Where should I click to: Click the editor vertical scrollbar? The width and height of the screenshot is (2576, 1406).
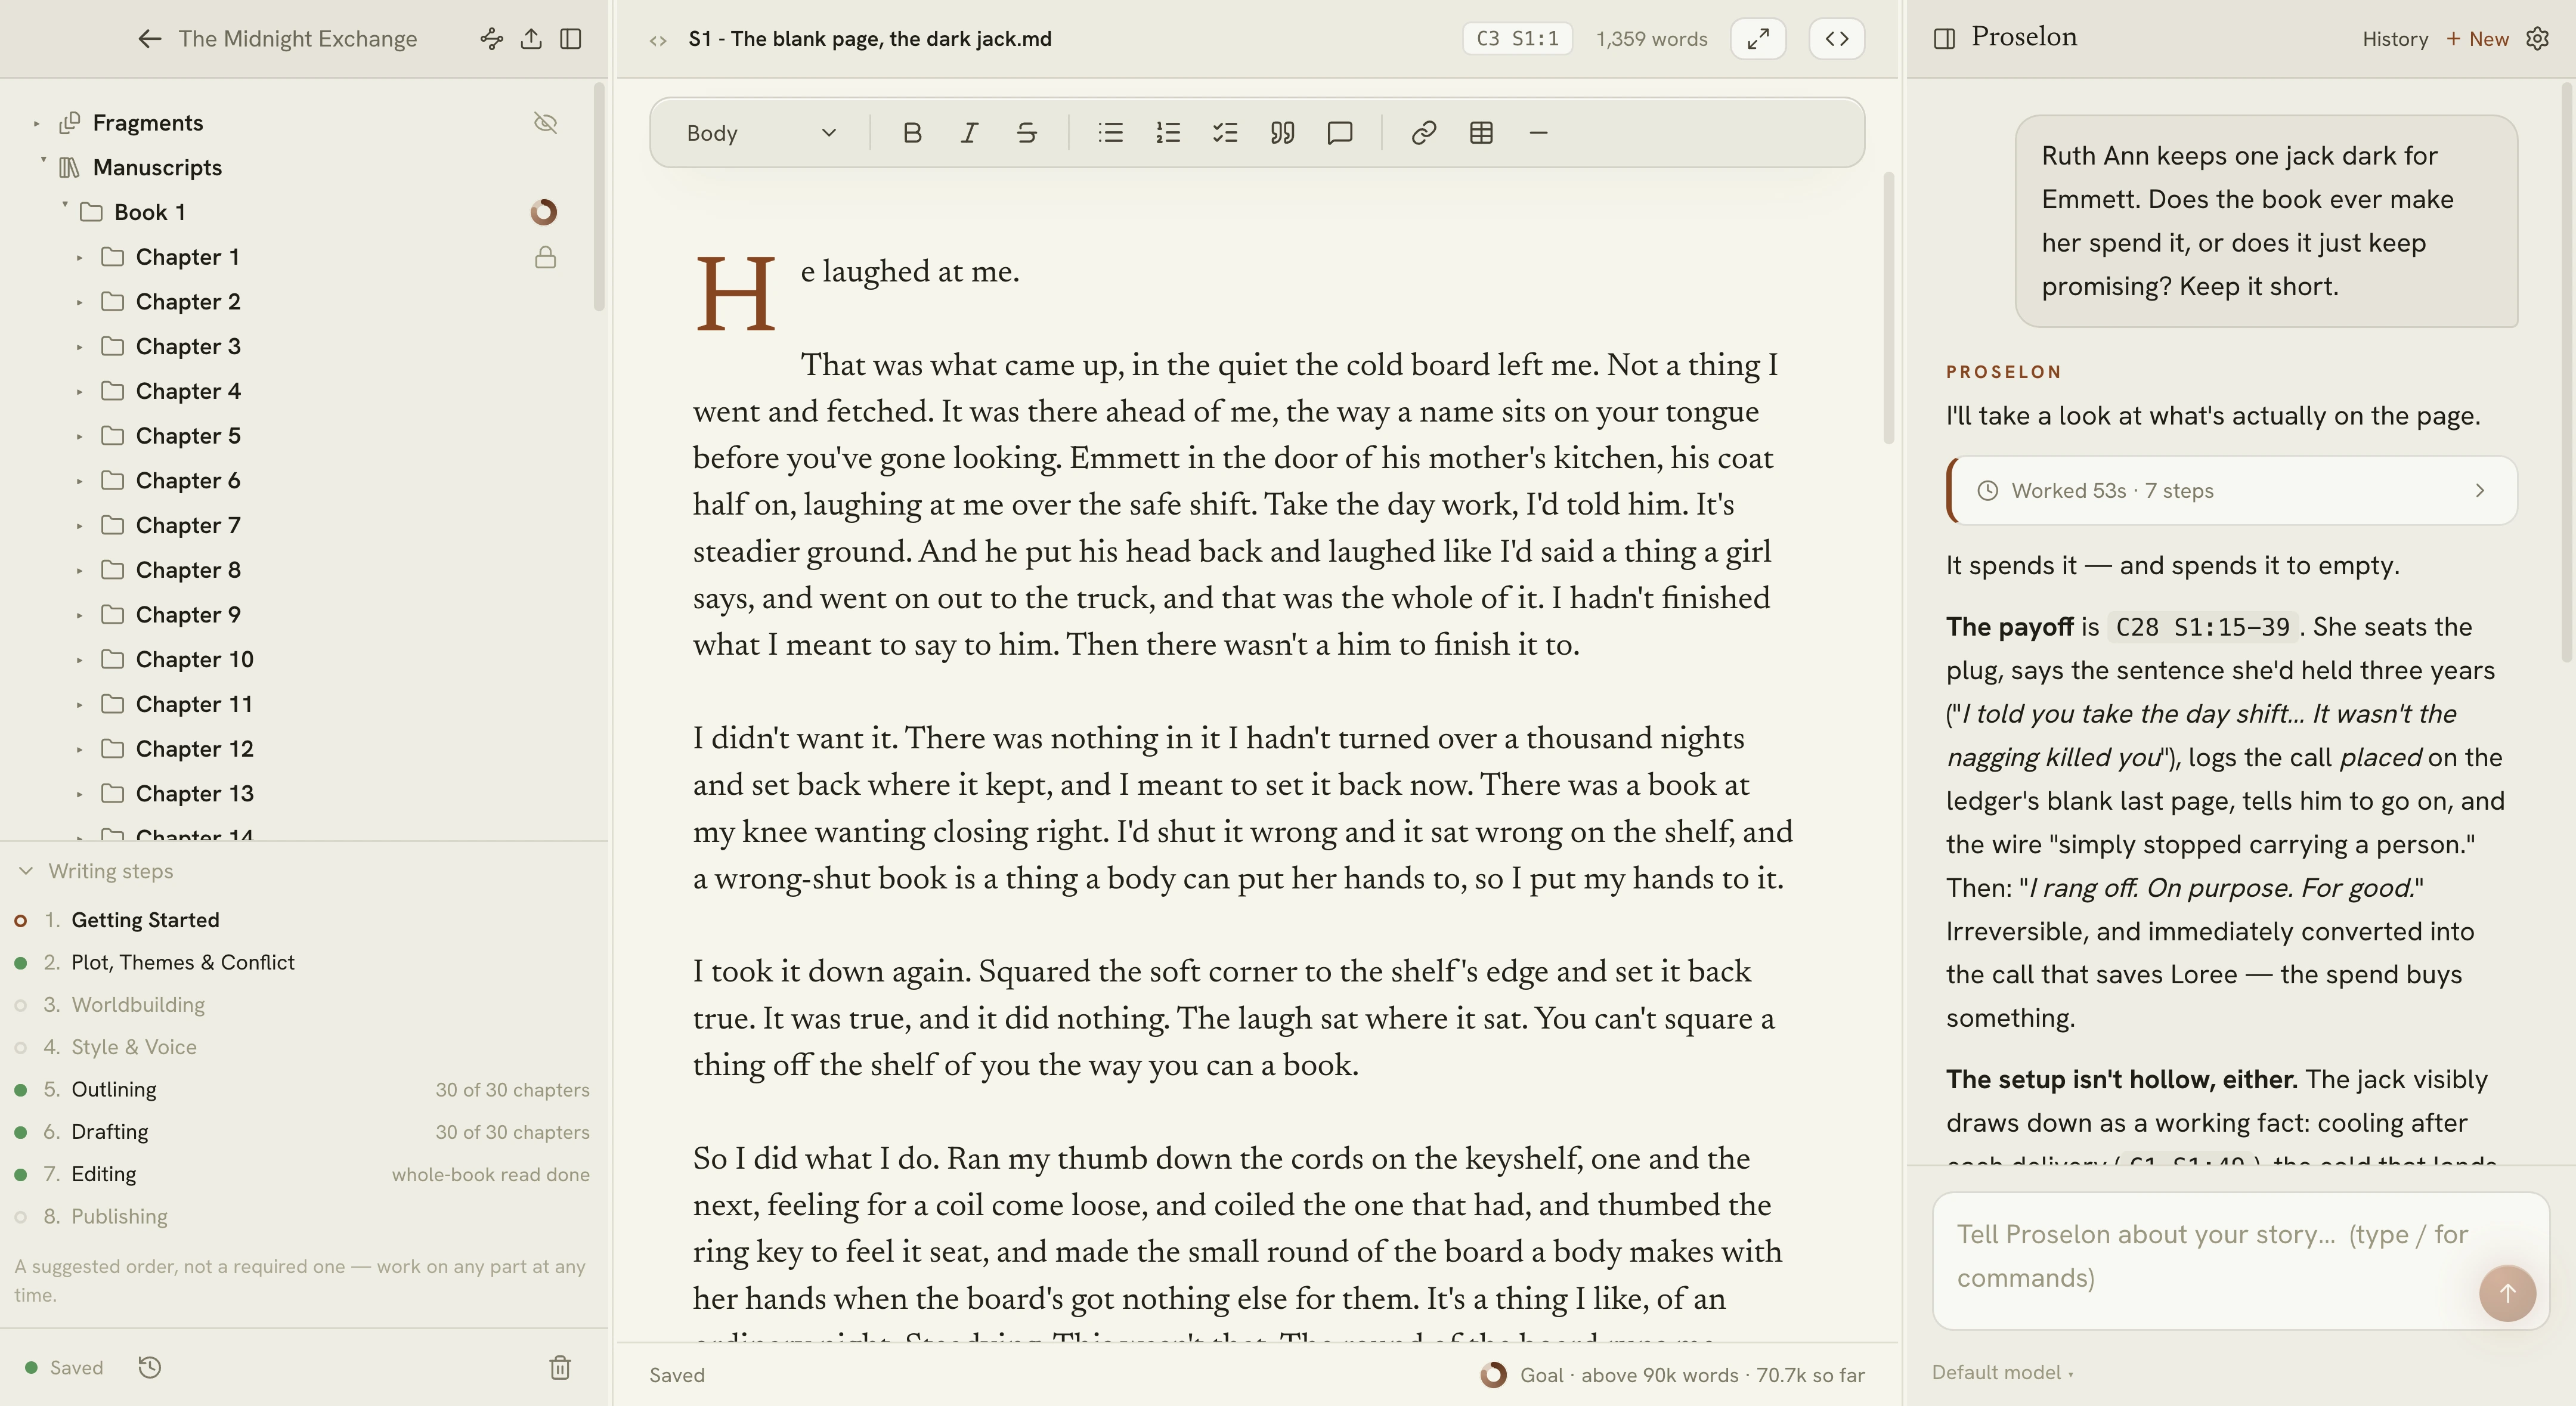(x=1889, y=308)
